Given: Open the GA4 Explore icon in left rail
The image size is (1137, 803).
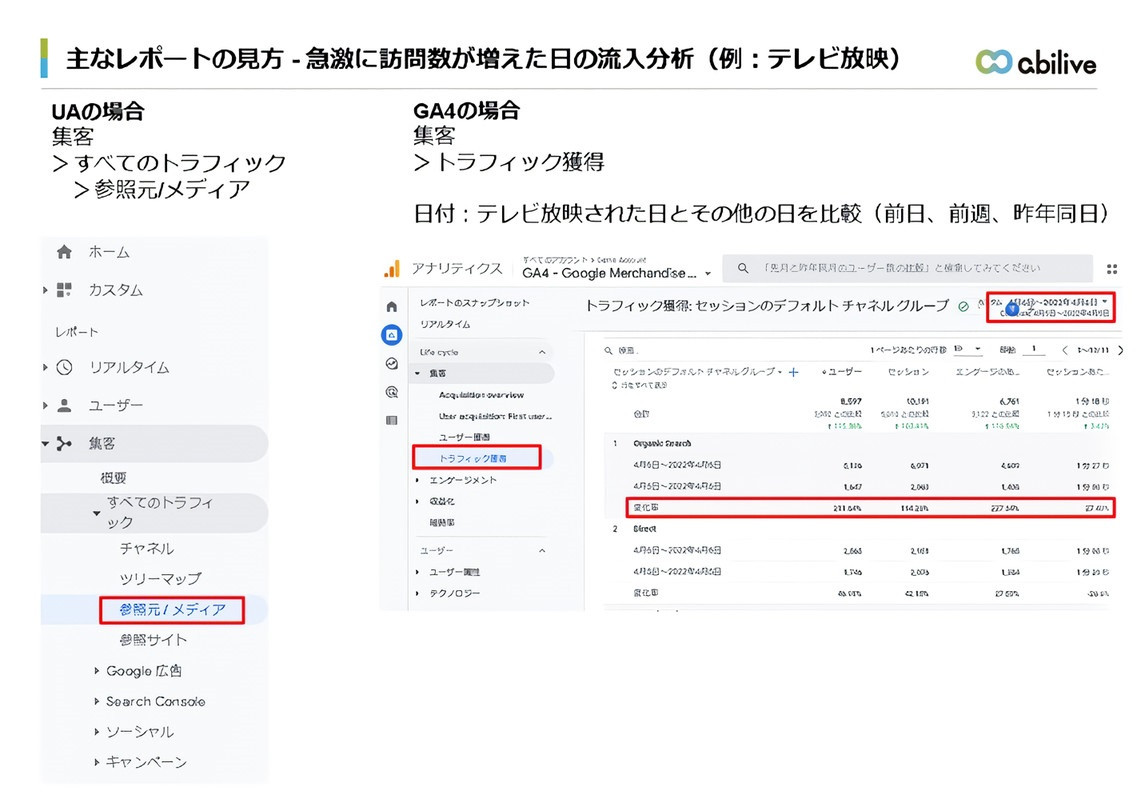Looking at the screenshot, I should click(392, 364).
